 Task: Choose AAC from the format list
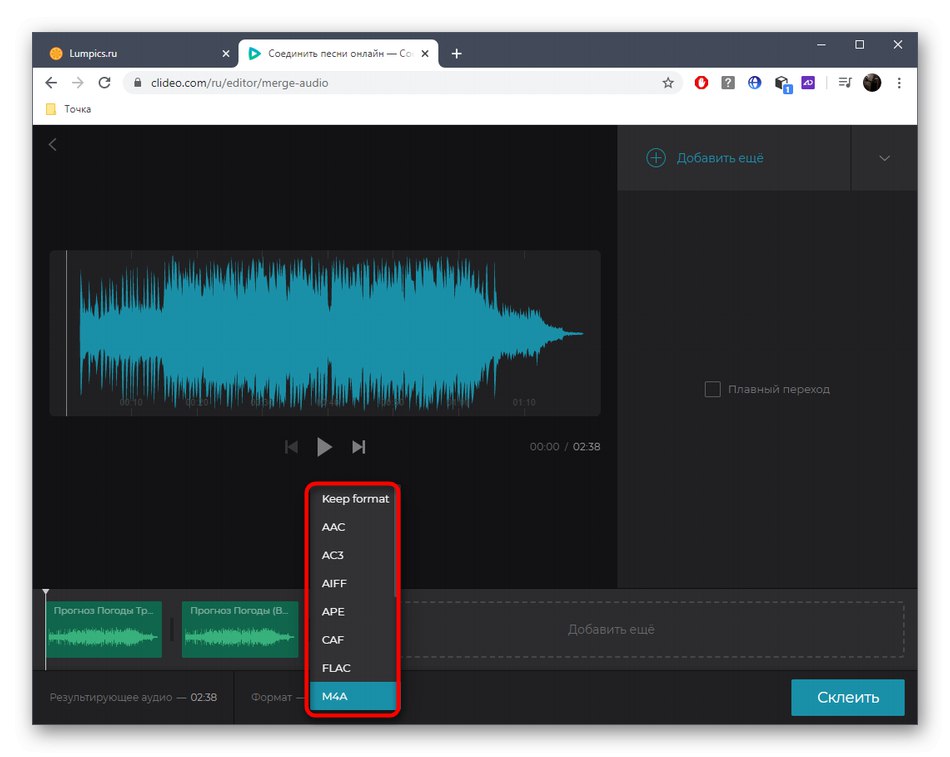tap(353, 527)
